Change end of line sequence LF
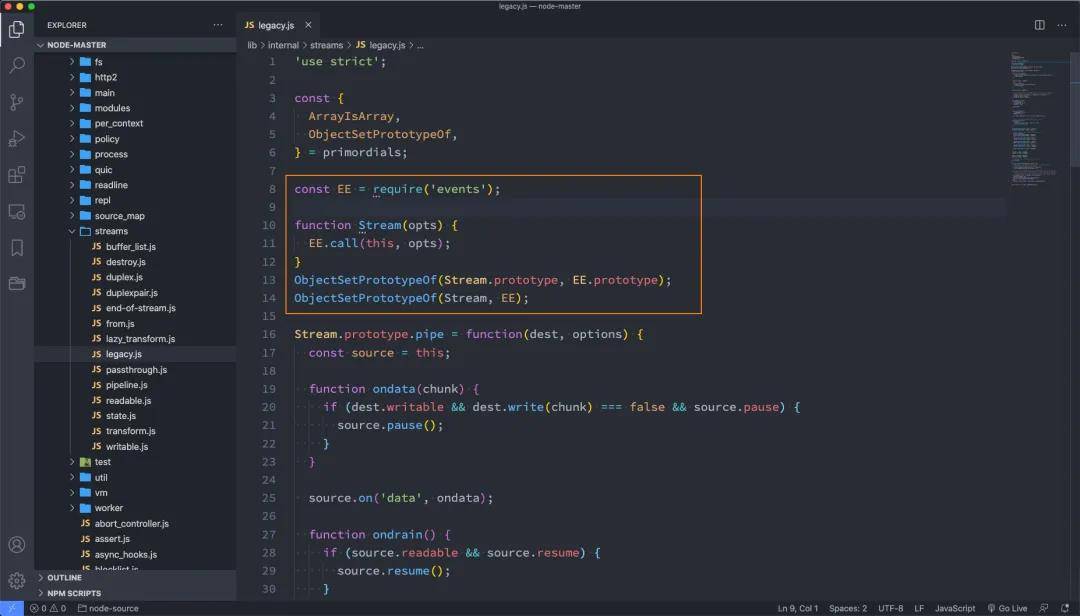Viewport: 1080px width, 616px height. 919,608
